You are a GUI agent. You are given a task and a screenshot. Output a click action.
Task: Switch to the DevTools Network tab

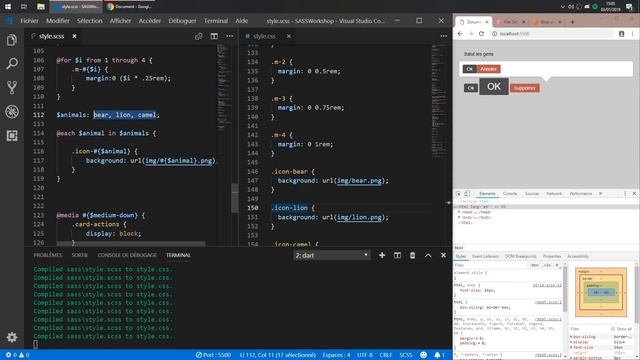554,193
